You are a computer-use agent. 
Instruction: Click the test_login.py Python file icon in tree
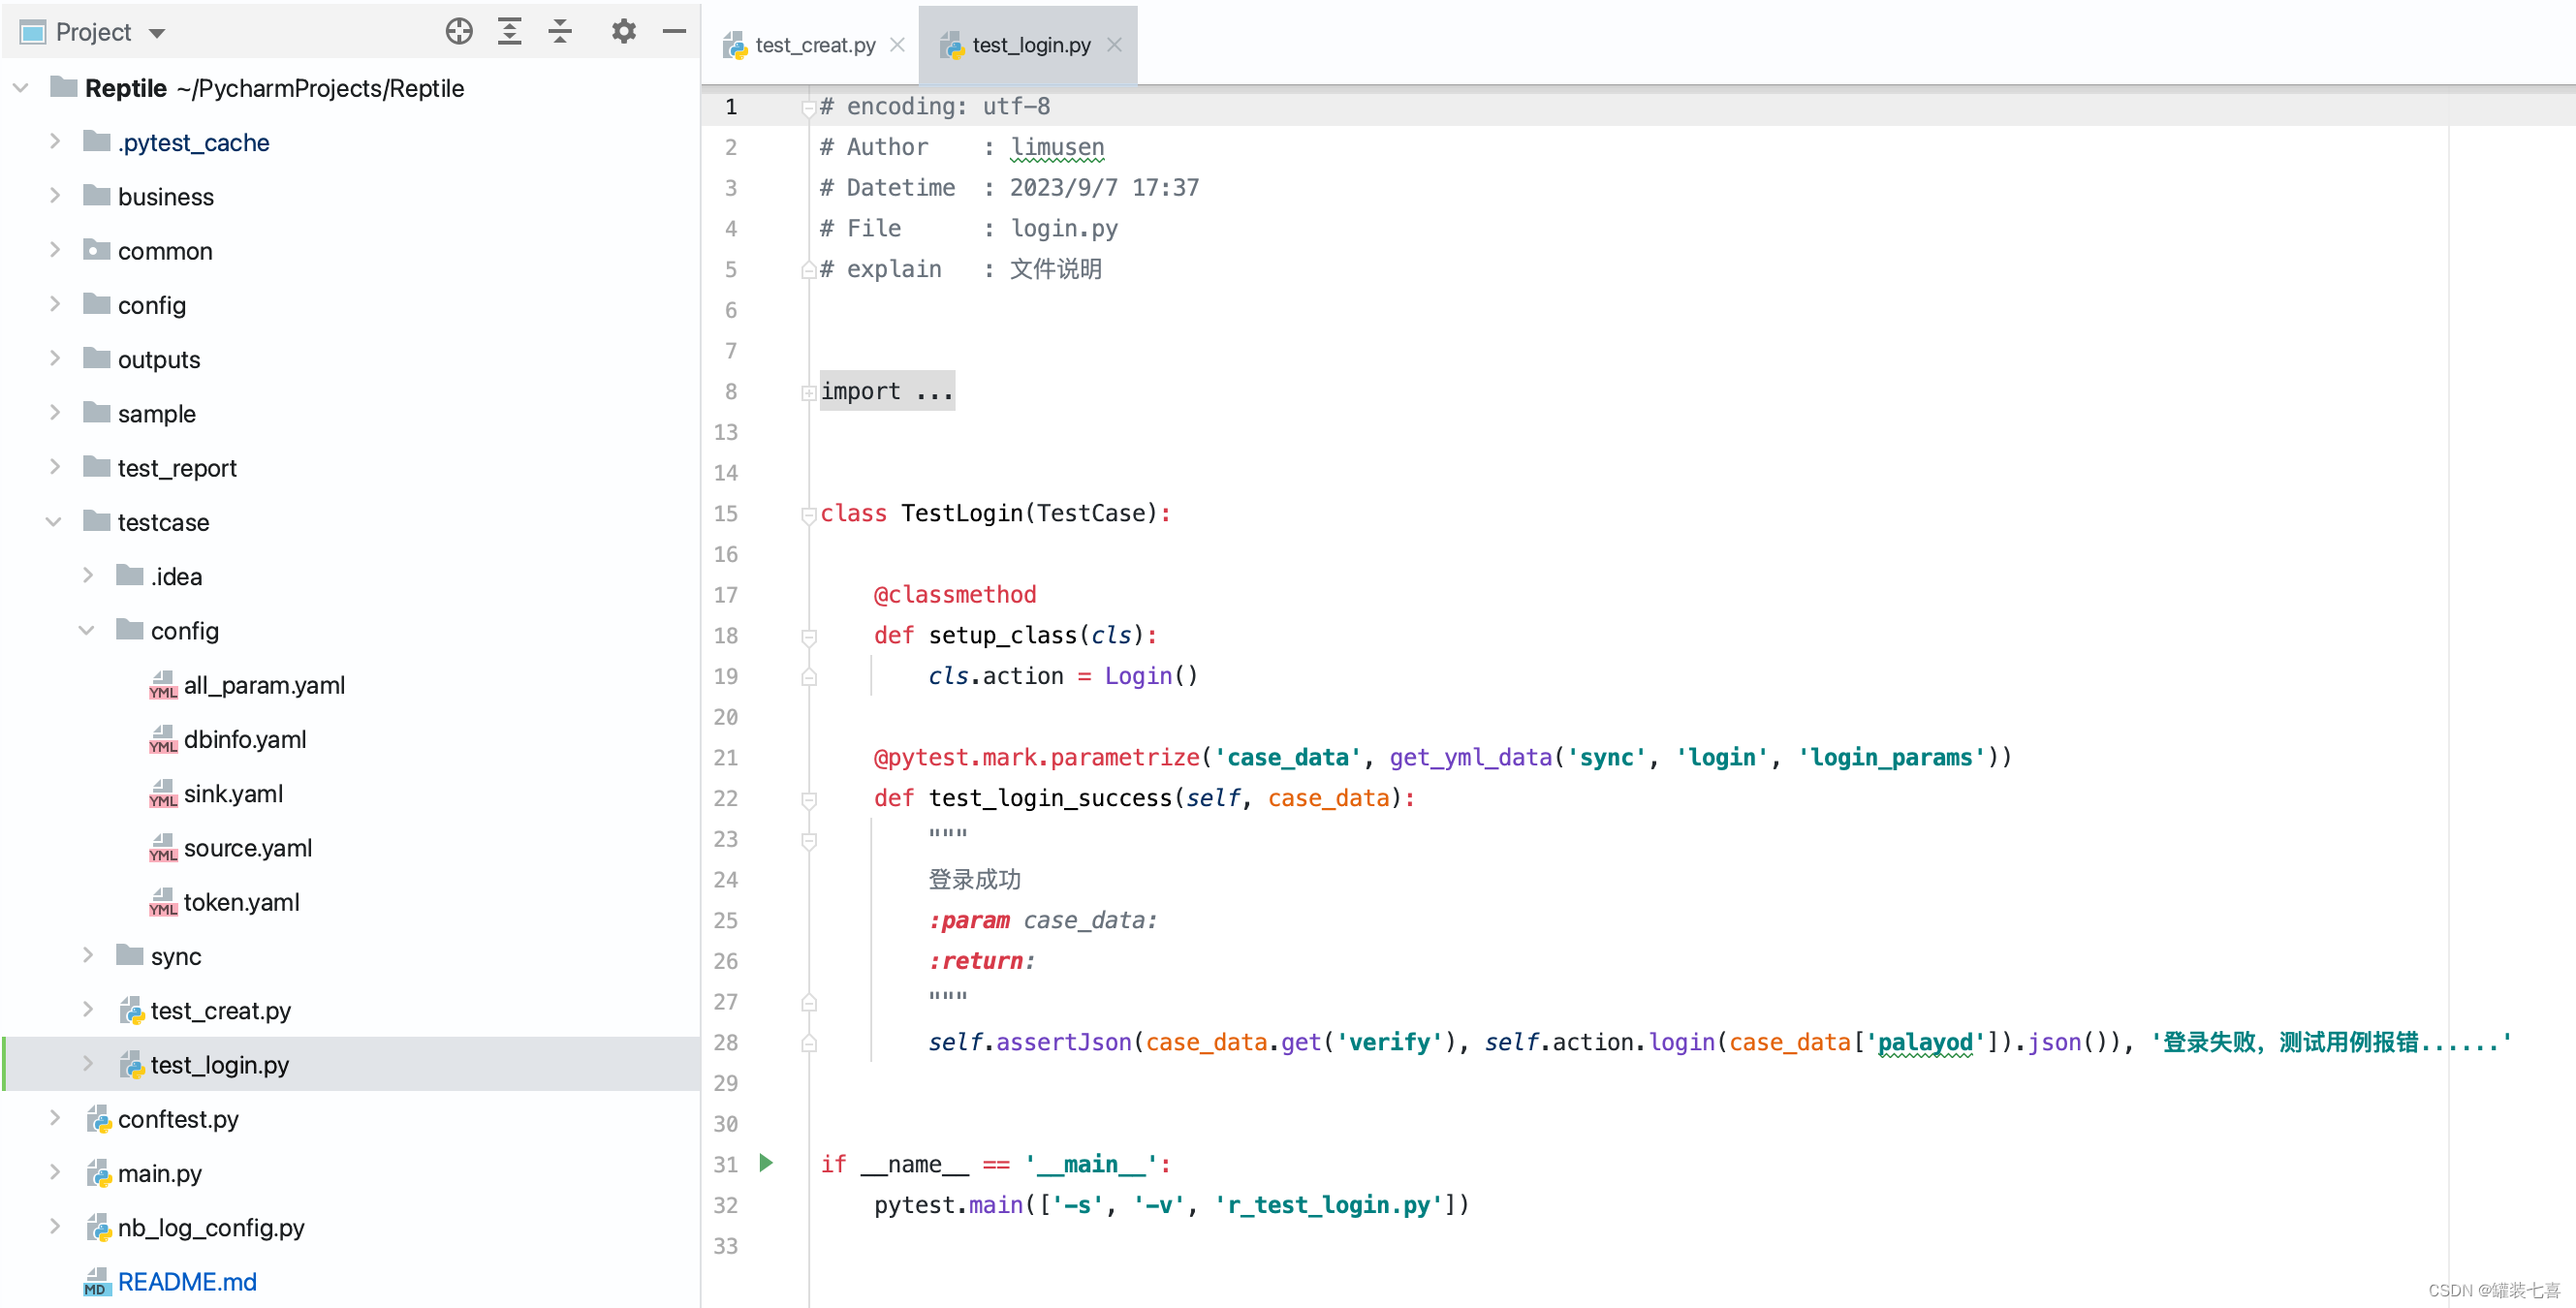(x=132, y=1065)
